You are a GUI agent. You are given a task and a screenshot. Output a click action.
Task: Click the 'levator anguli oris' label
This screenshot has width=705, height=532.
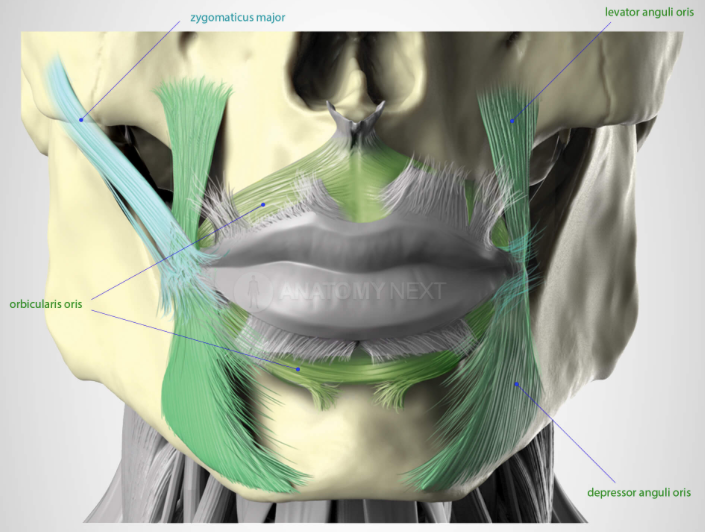[649, 12]
